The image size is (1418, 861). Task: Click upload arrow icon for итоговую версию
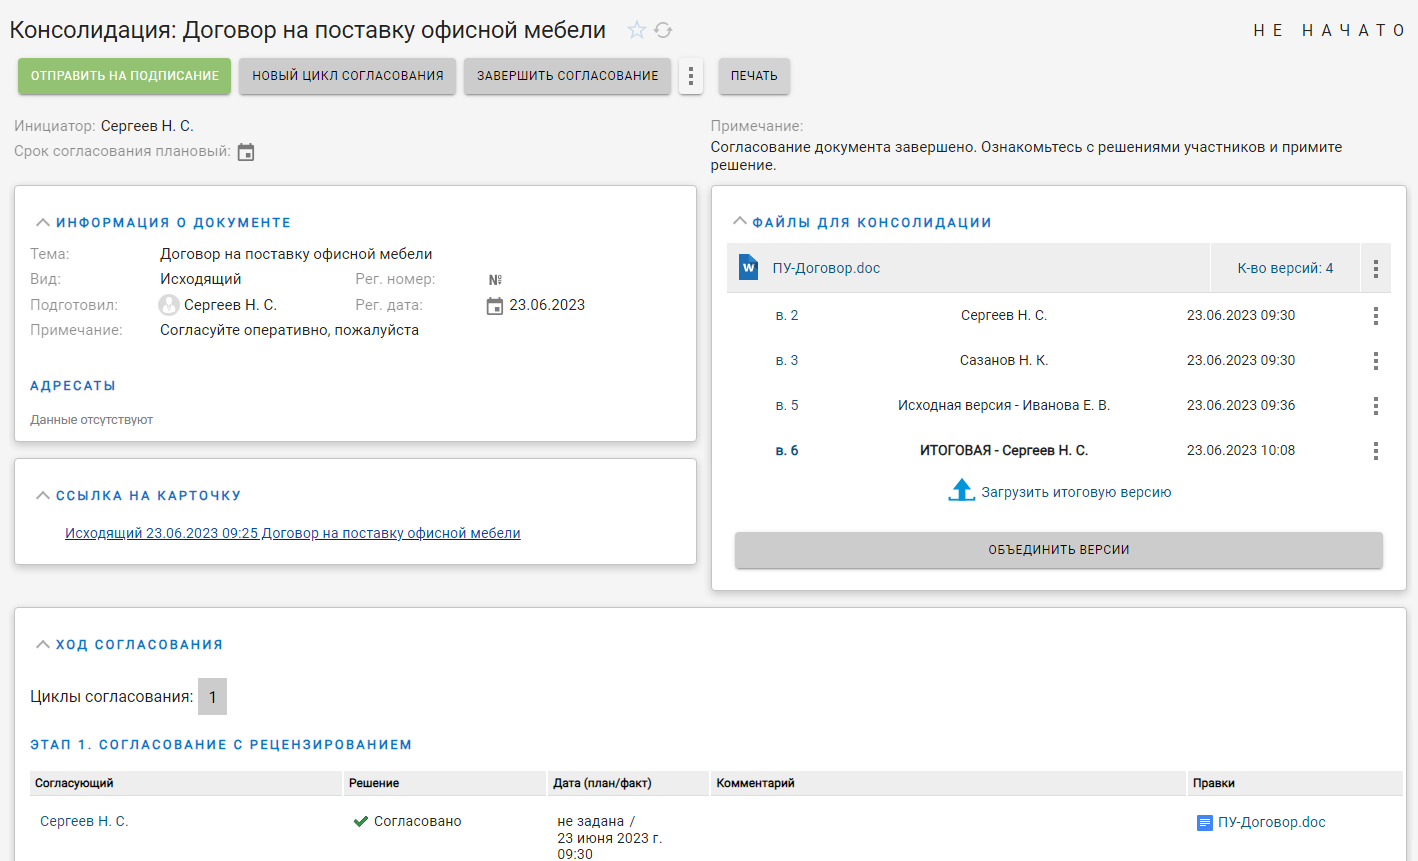point(961,490)
